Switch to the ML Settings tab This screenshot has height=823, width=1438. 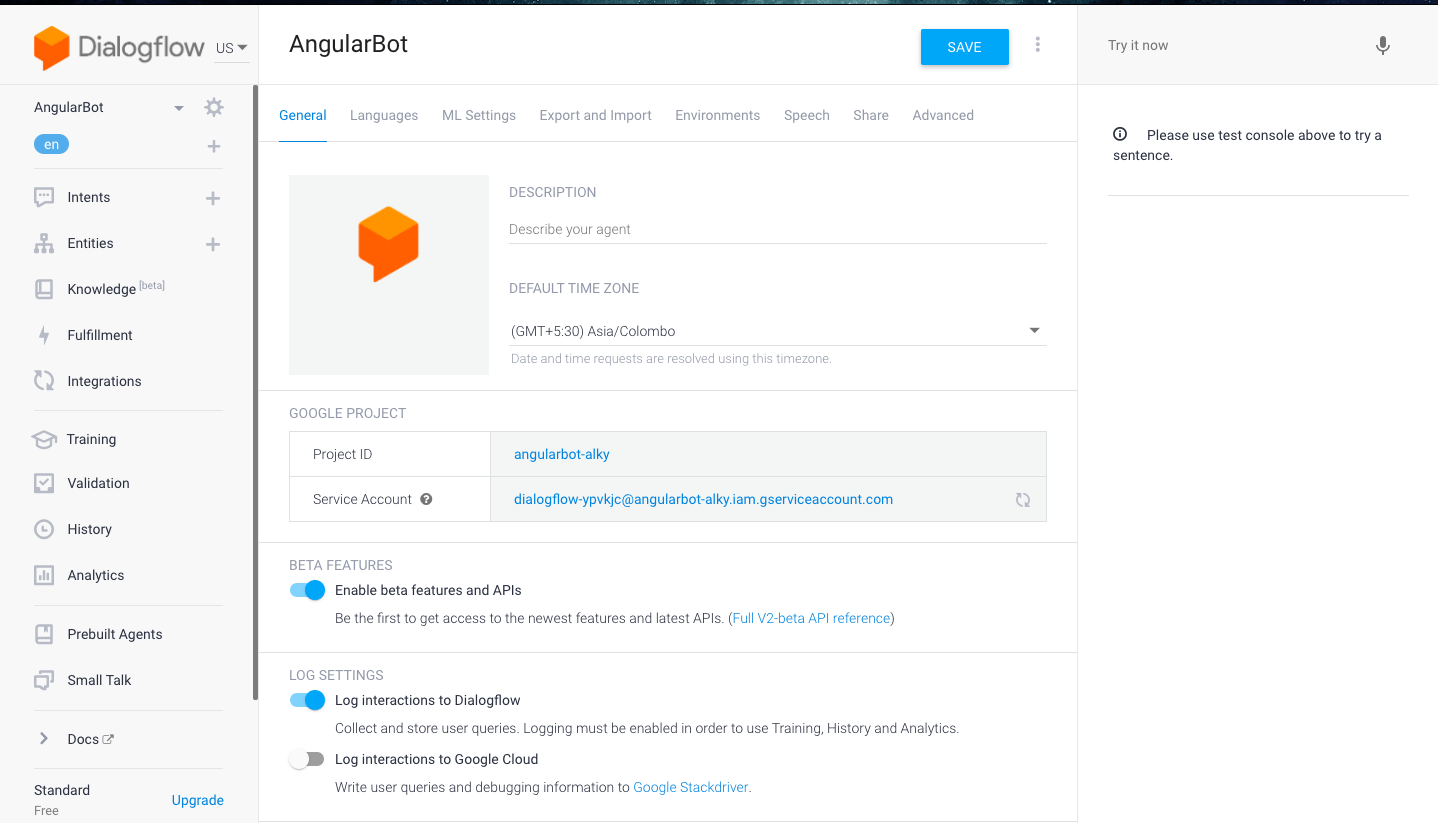478,115
